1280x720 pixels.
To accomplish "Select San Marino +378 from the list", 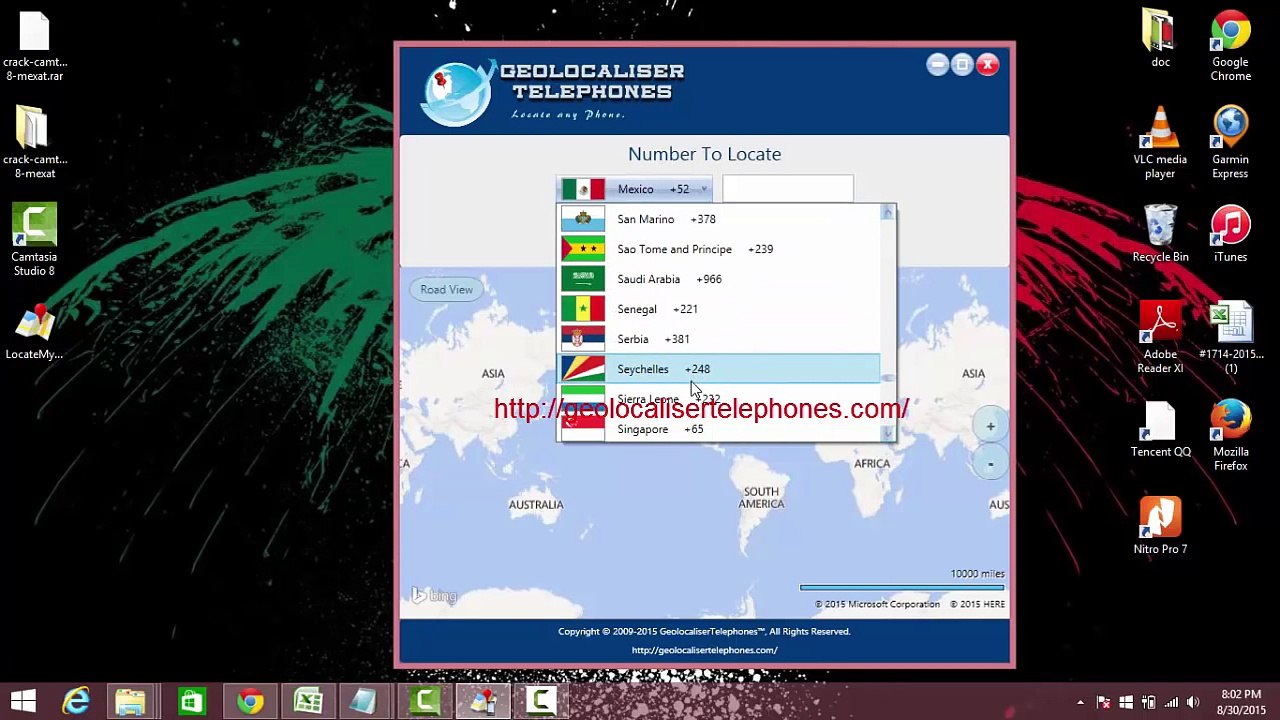I will (x=719, y=219).
